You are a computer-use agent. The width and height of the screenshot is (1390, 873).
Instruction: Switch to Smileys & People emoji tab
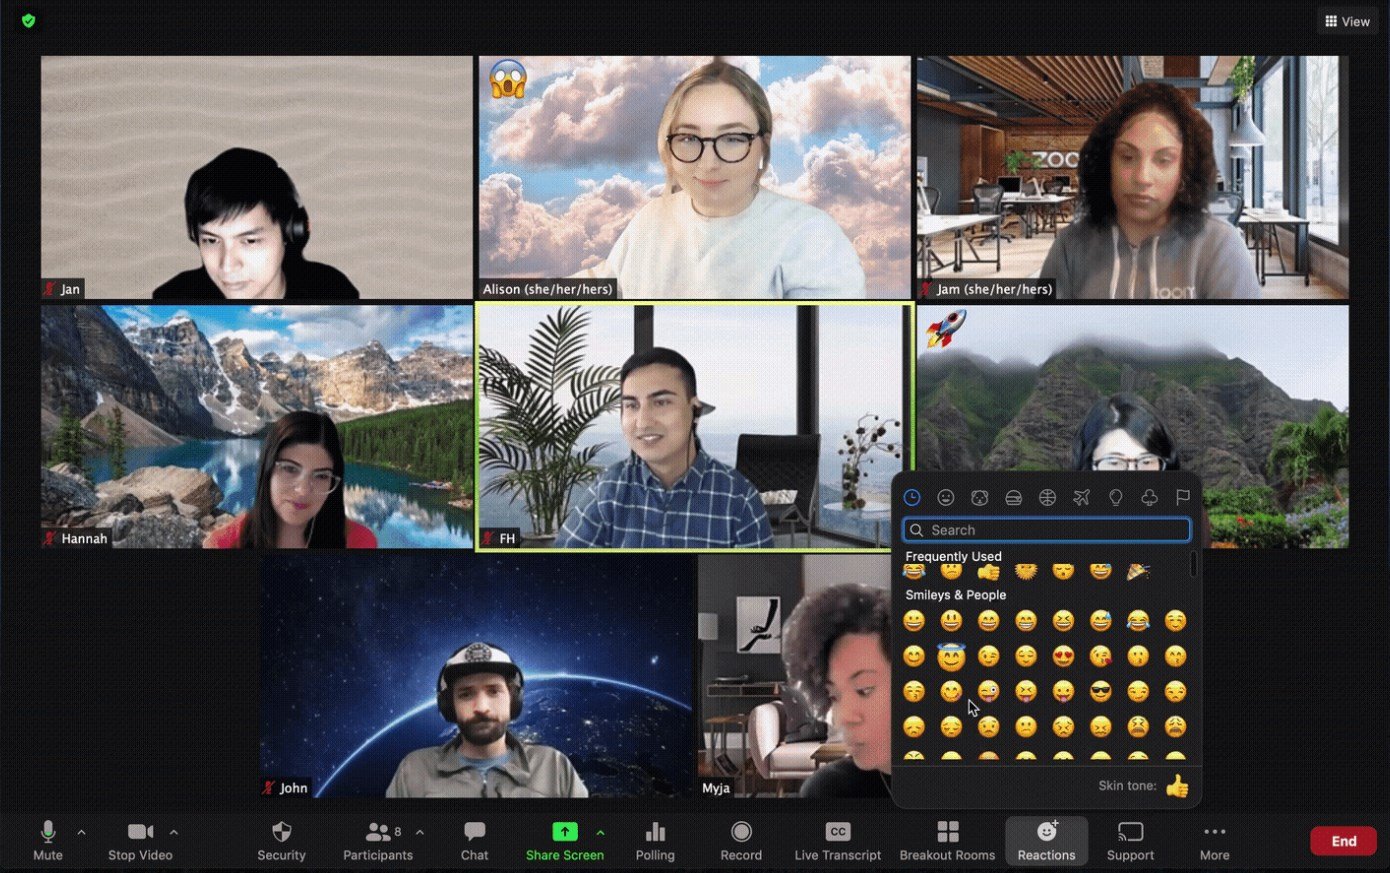coord(946,497)
